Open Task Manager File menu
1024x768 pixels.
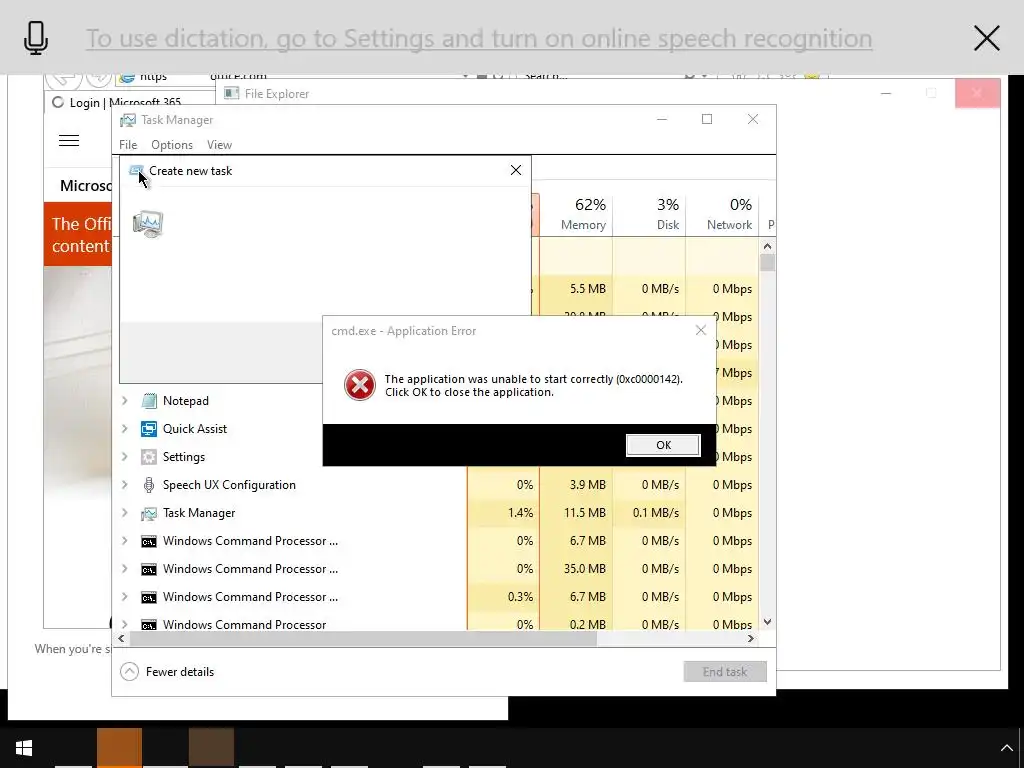[x=128, y=144]
